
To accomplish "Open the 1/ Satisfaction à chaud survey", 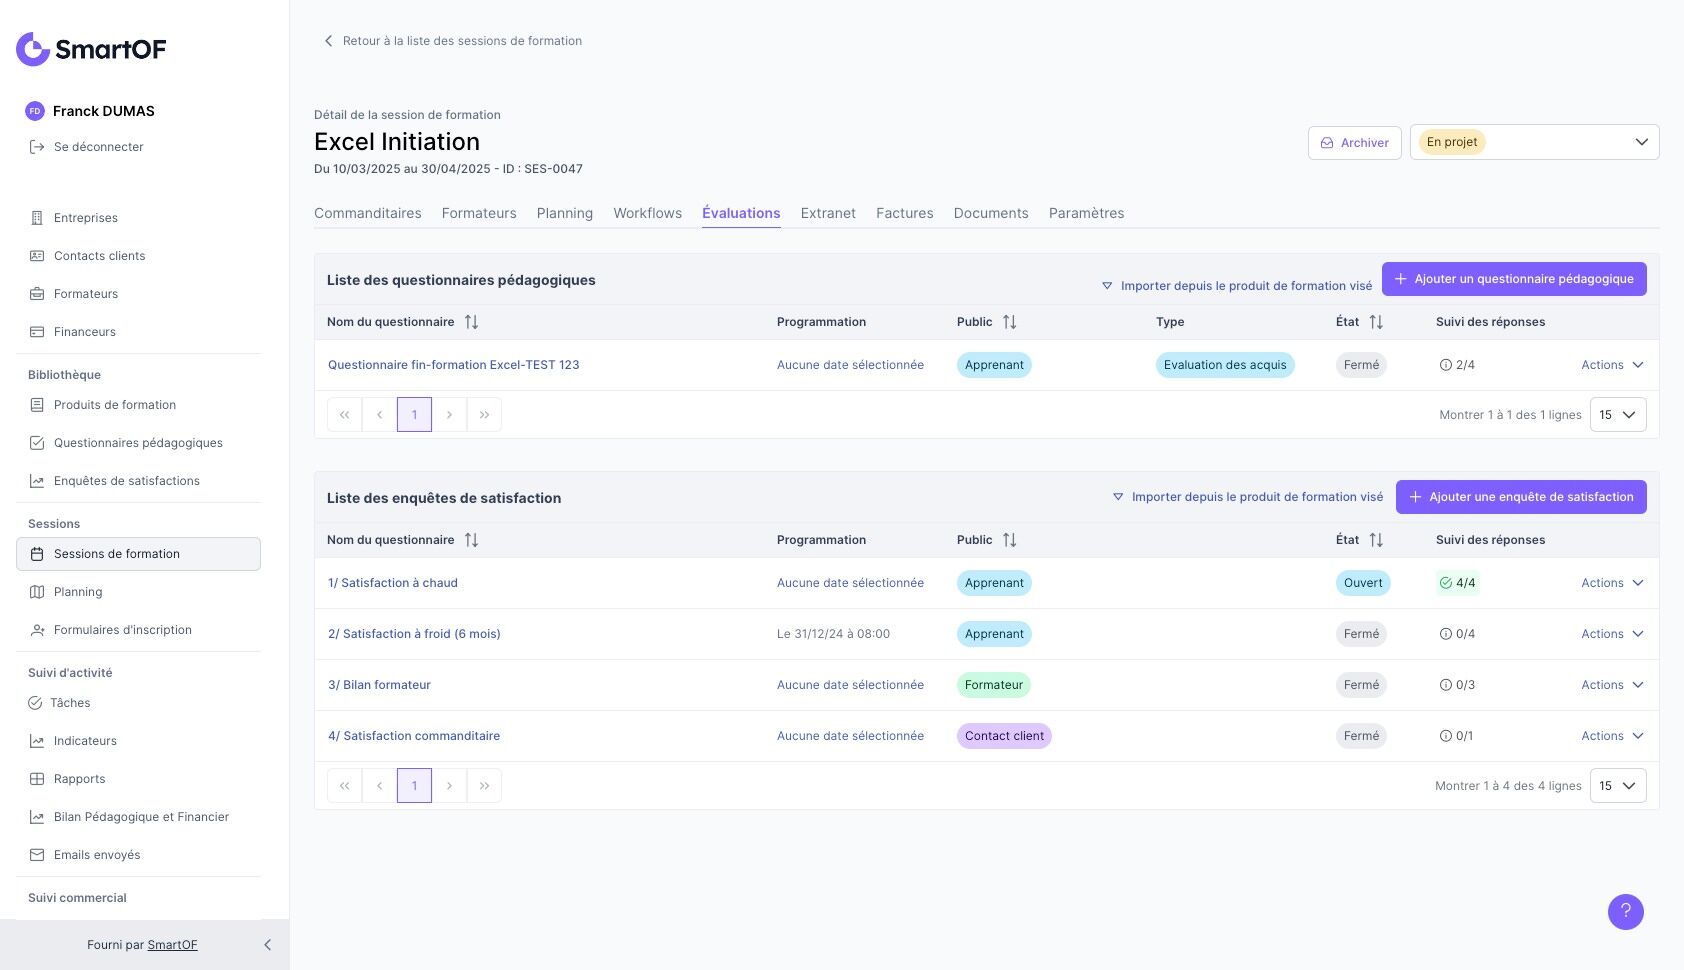I will [x=393, y=583].
